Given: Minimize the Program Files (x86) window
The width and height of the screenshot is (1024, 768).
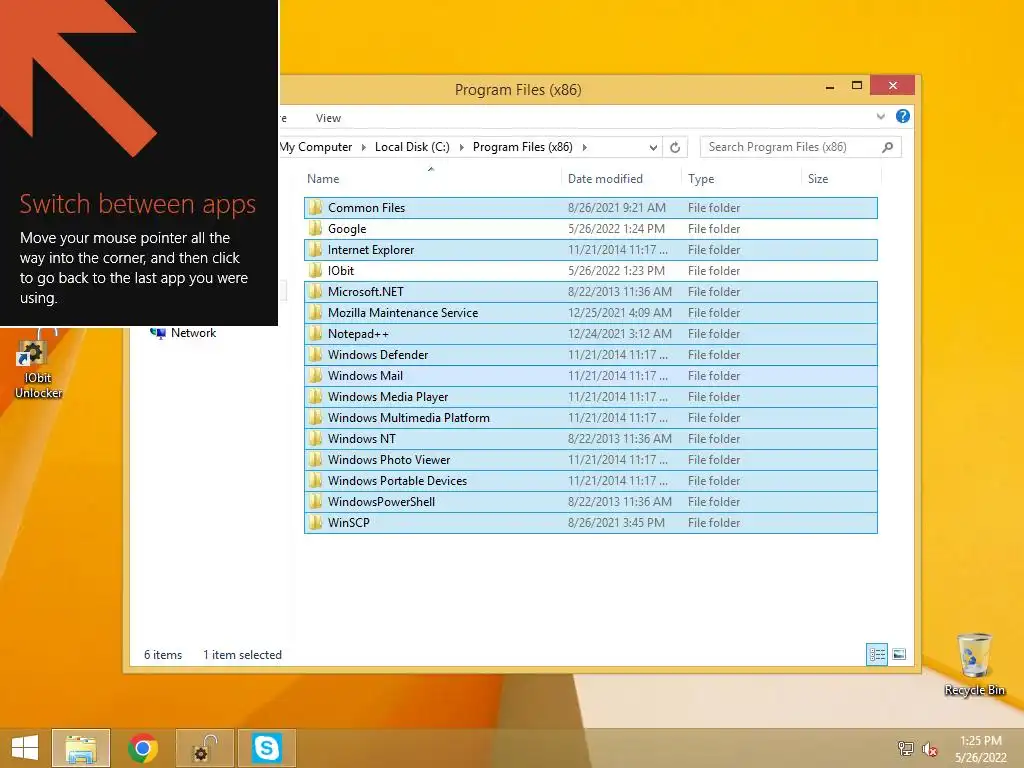Looking at the screenshot, I should (829, 86).
